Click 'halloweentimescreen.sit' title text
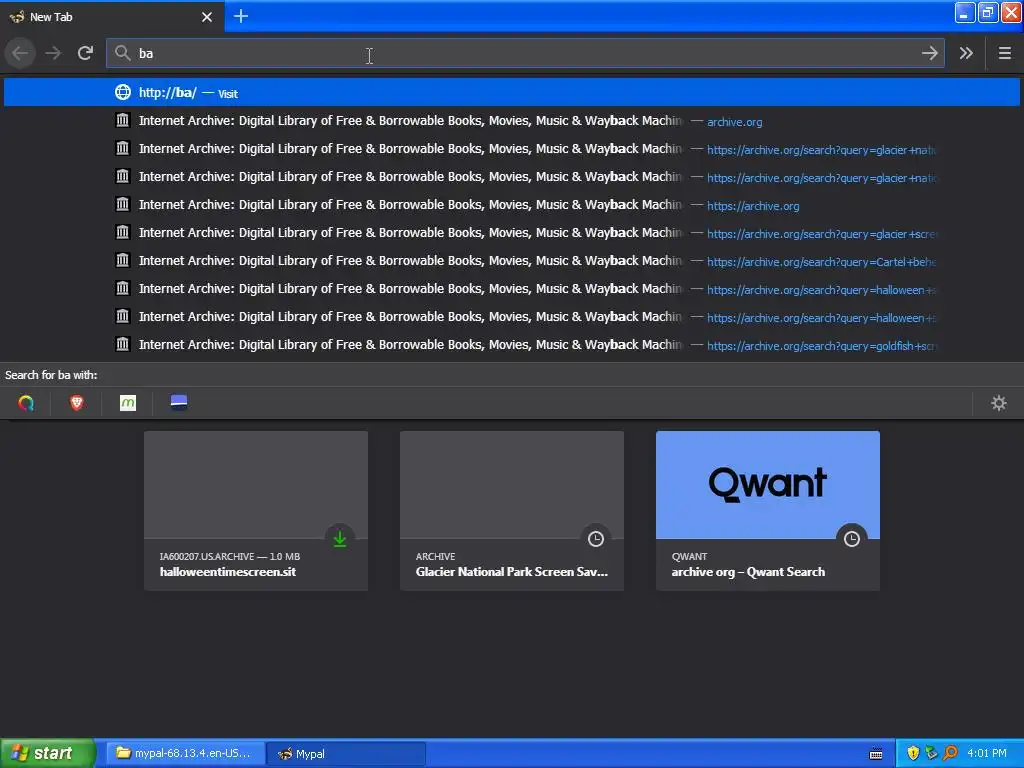The height and width of the screenshot is (768, 1024). [228, 572]
